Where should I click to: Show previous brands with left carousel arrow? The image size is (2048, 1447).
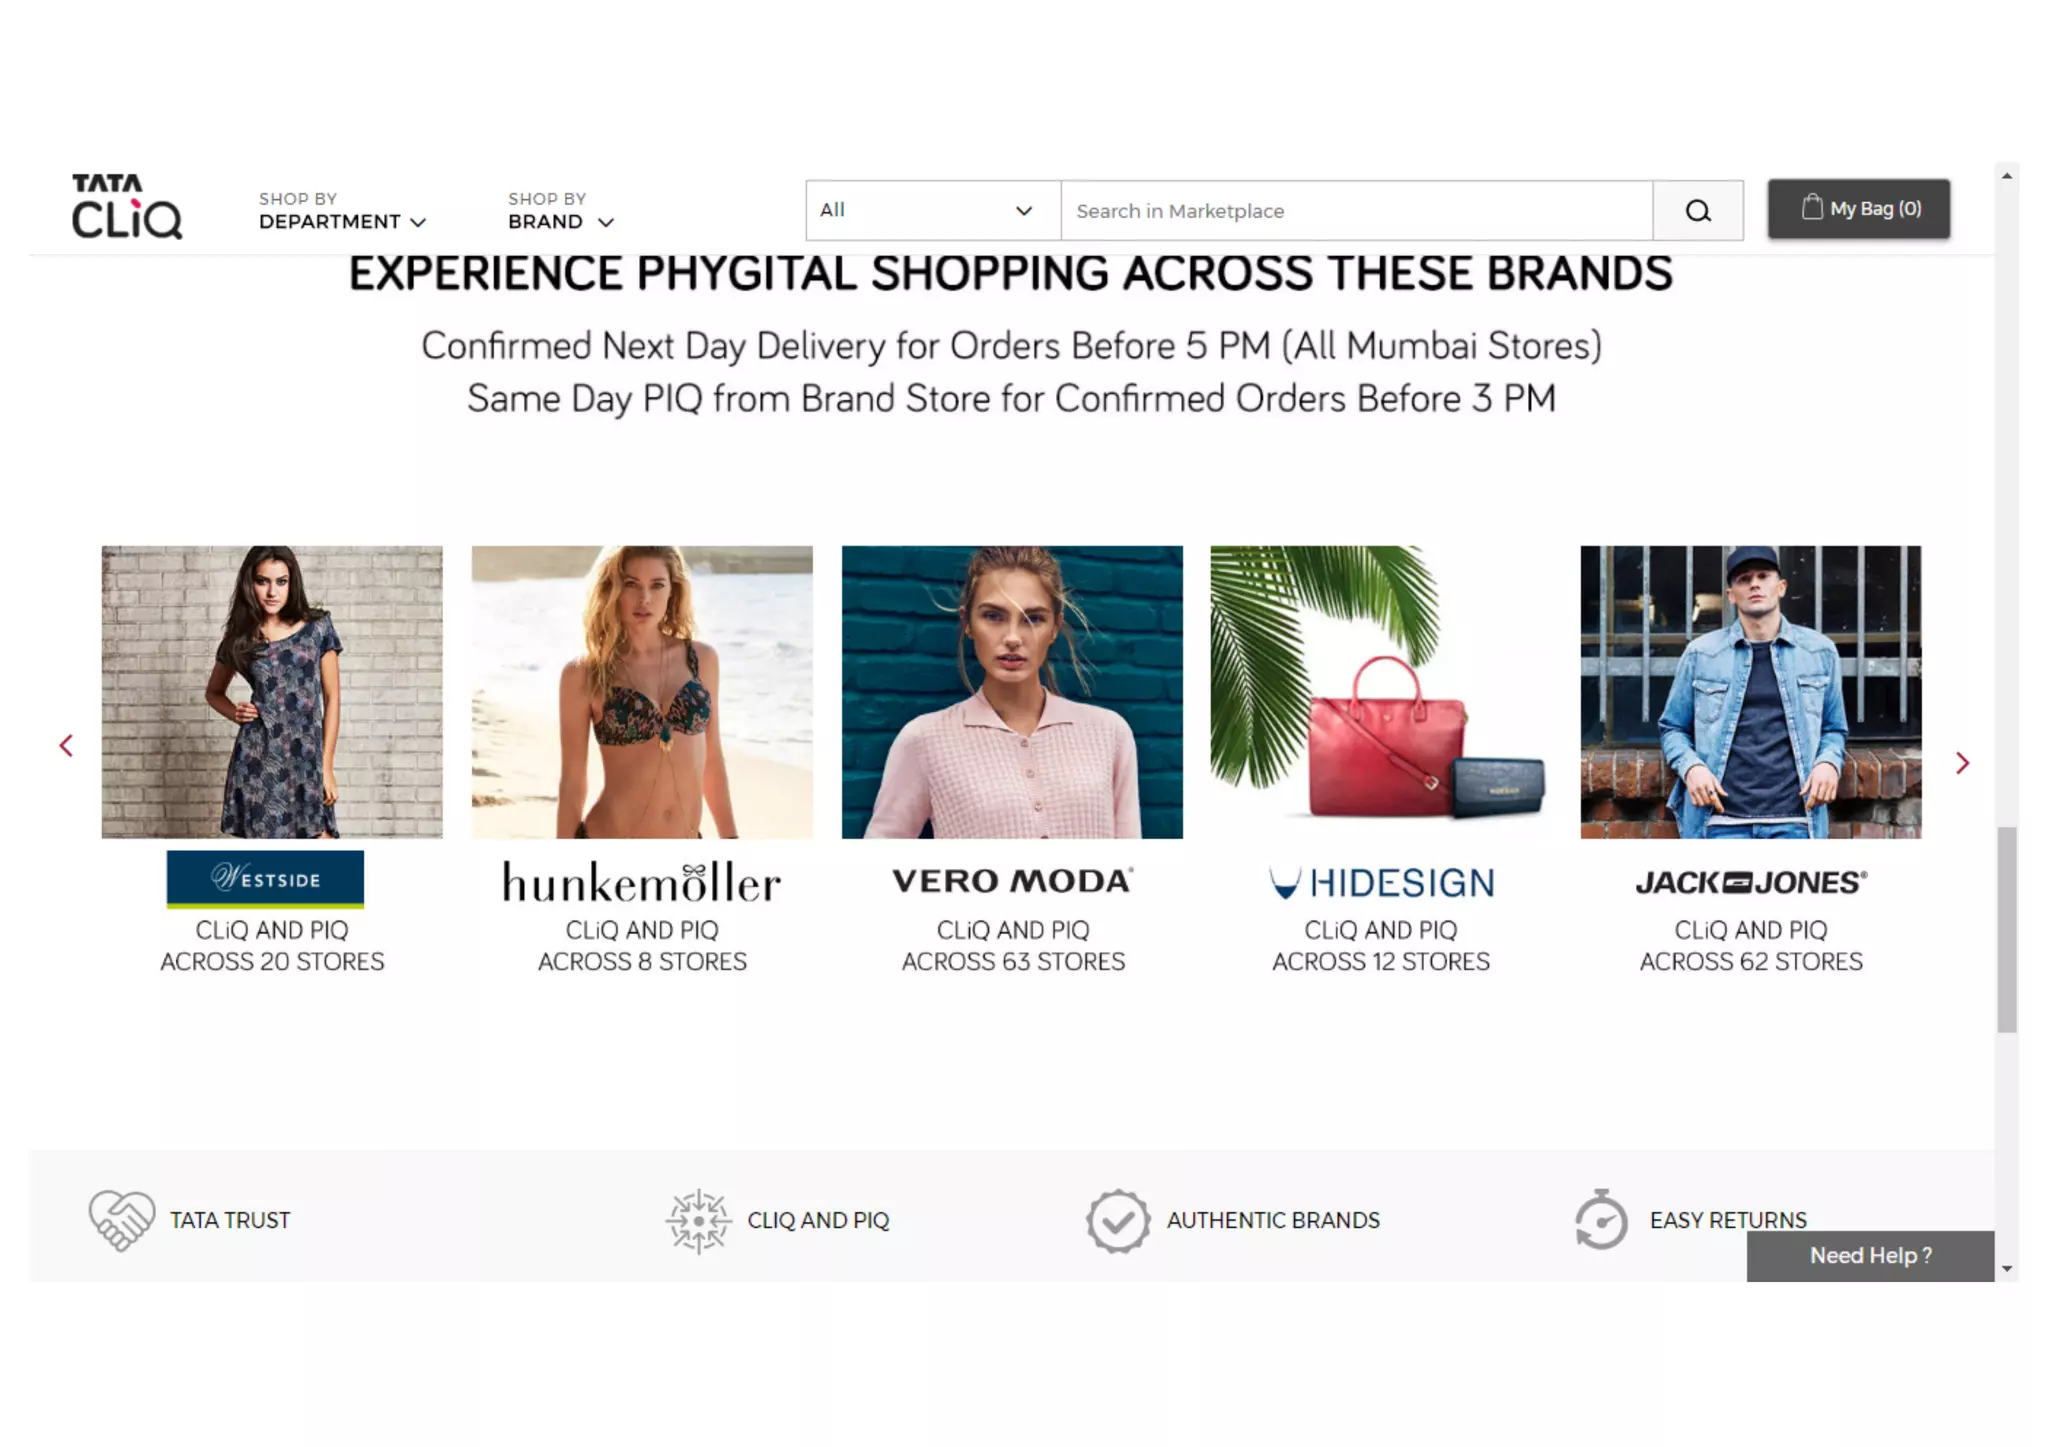tap(66, 746)
